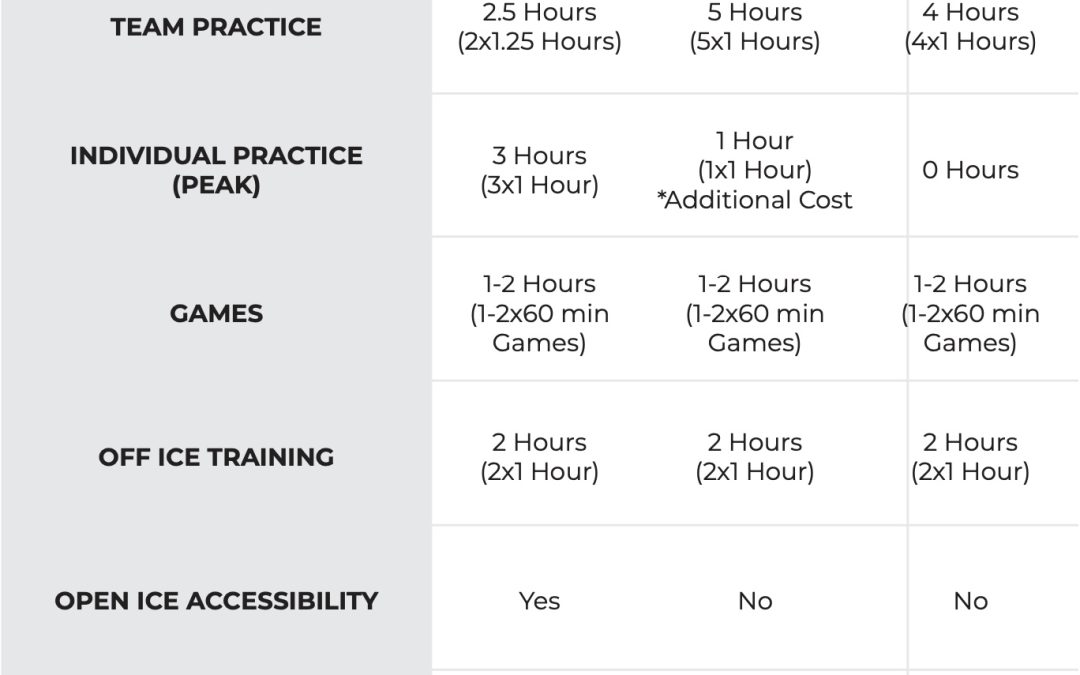Click the Yes open ice accessibility cell
The height and width of the screenshot is (675, 1080).
tap(539, 601)
